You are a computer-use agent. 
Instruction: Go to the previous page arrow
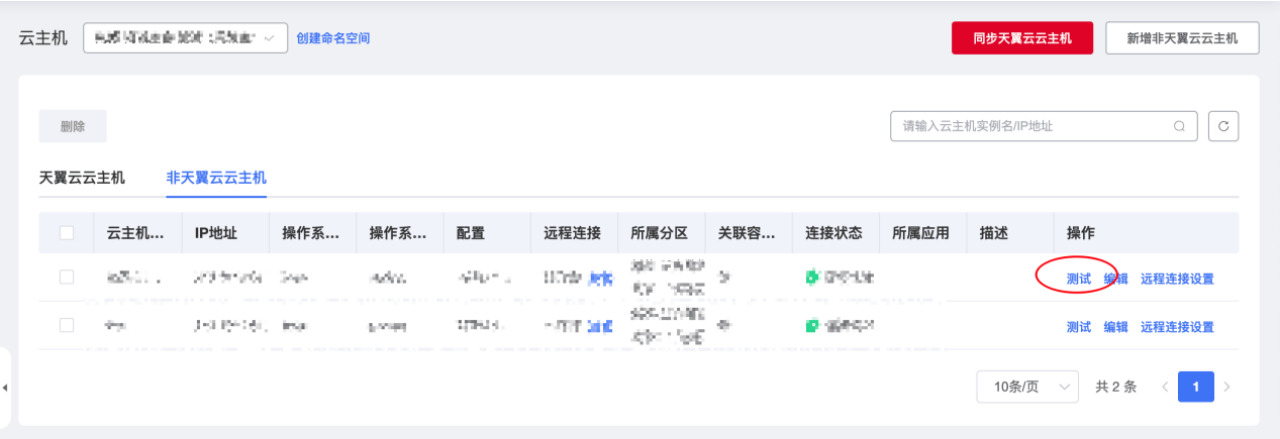coord(1164,386)
